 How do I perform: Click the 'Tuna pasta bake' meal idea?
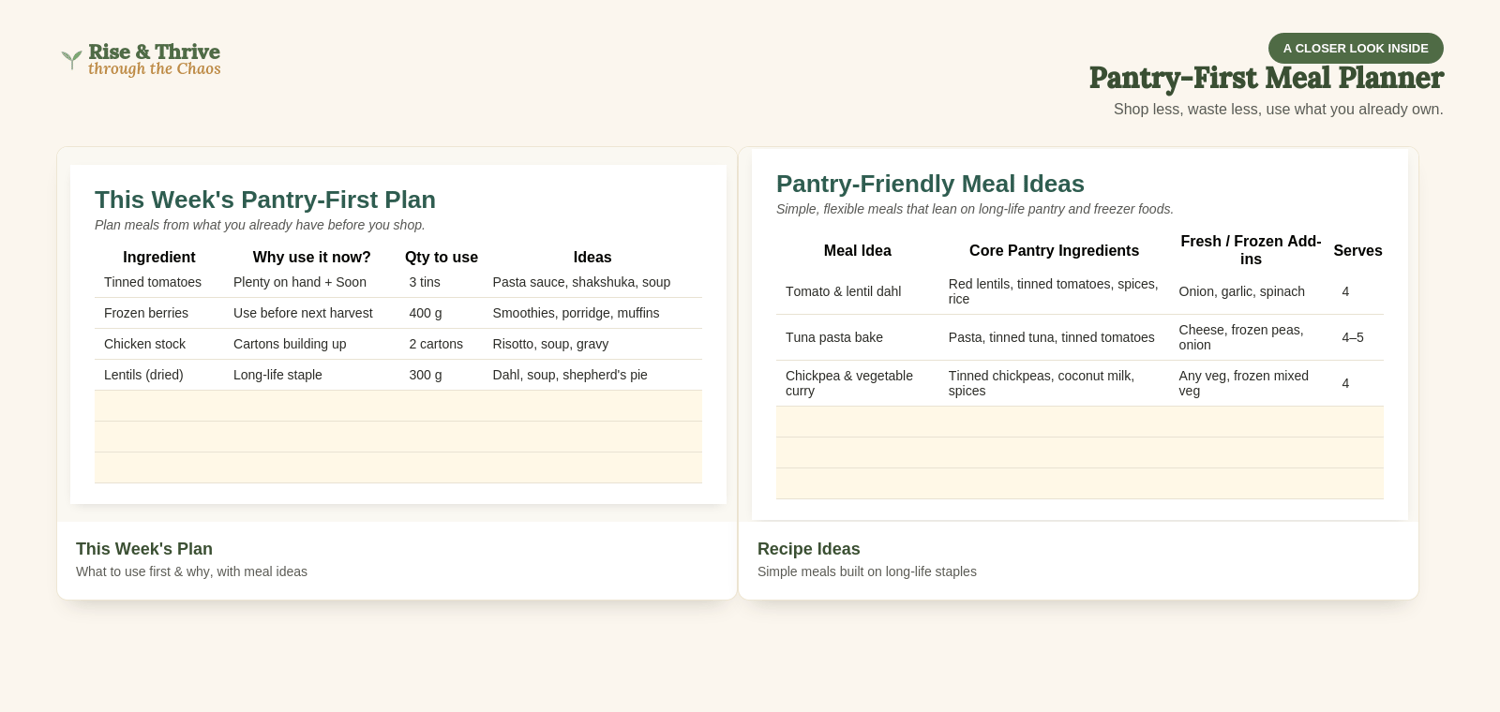point(834,338)
